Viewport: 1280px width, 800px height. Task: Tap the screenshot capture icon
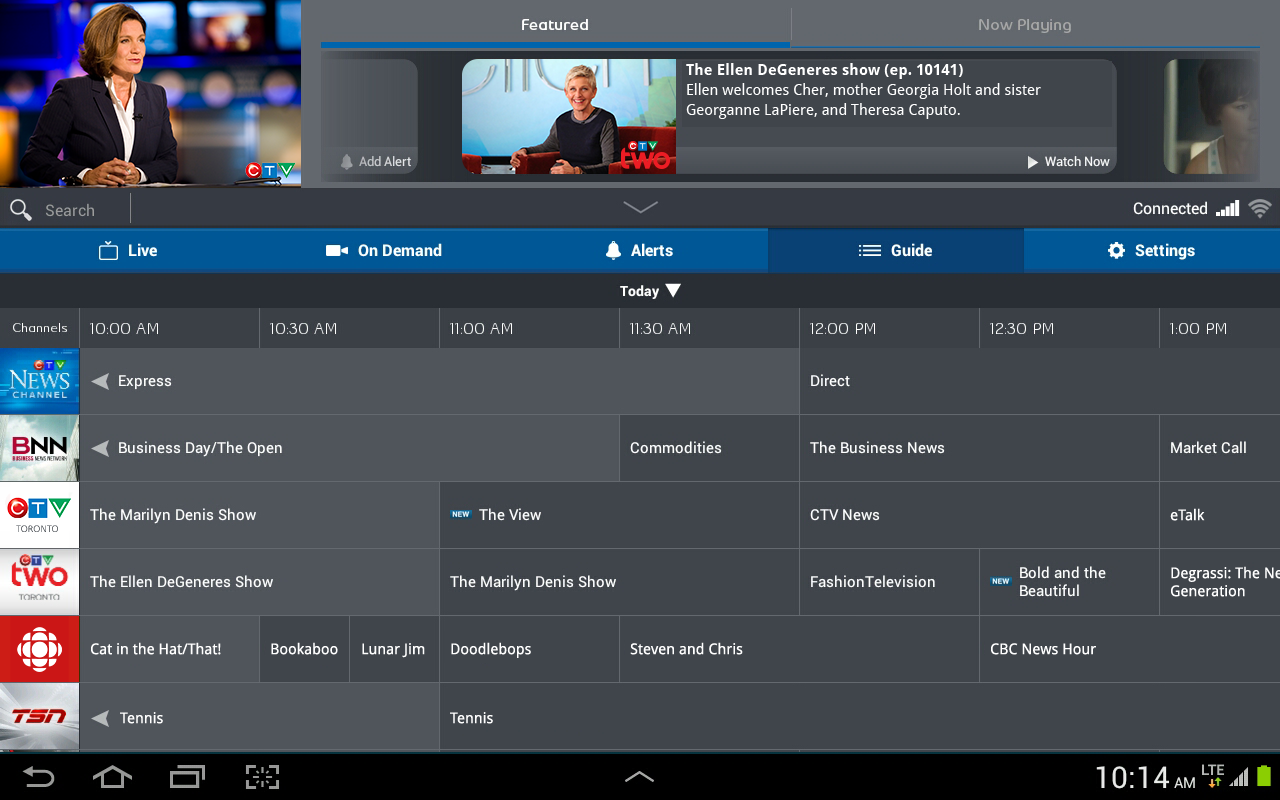pyautogui.click(x=262, y=777)
